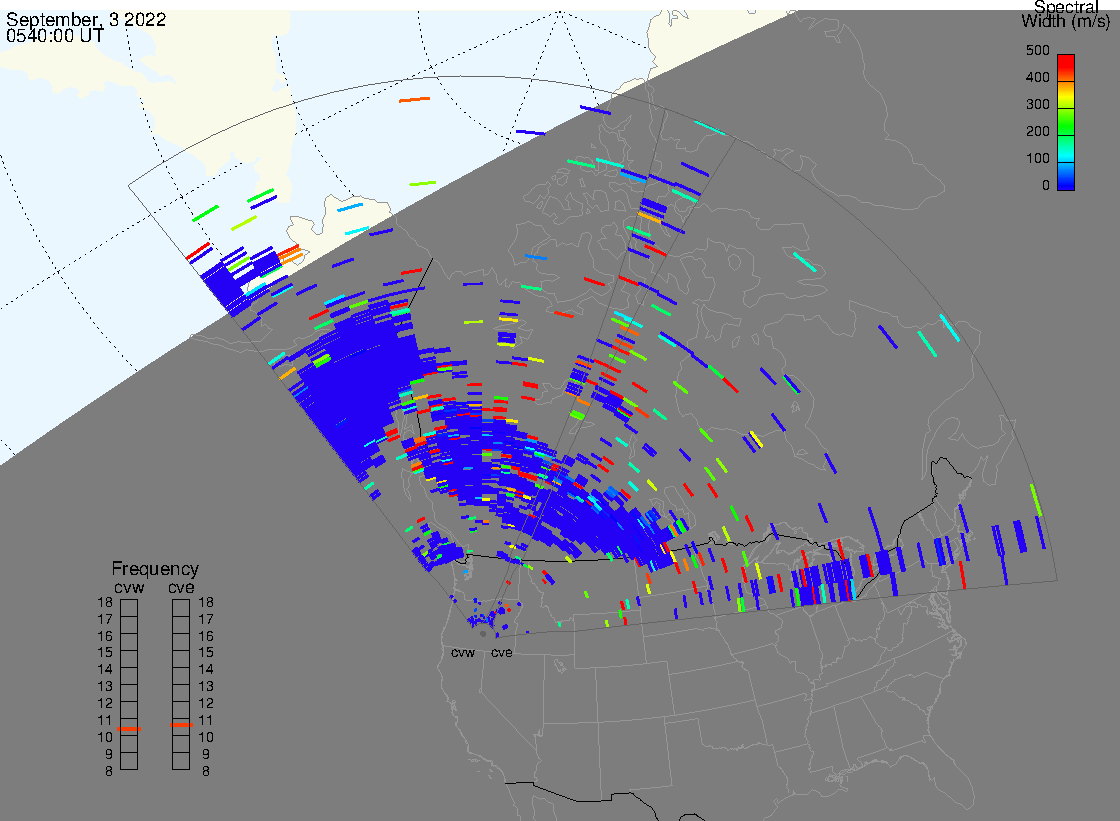Viewport: 1120px width, 821px height.
Task: Click the cvw column label under Frequency
Action: (129, 588)
